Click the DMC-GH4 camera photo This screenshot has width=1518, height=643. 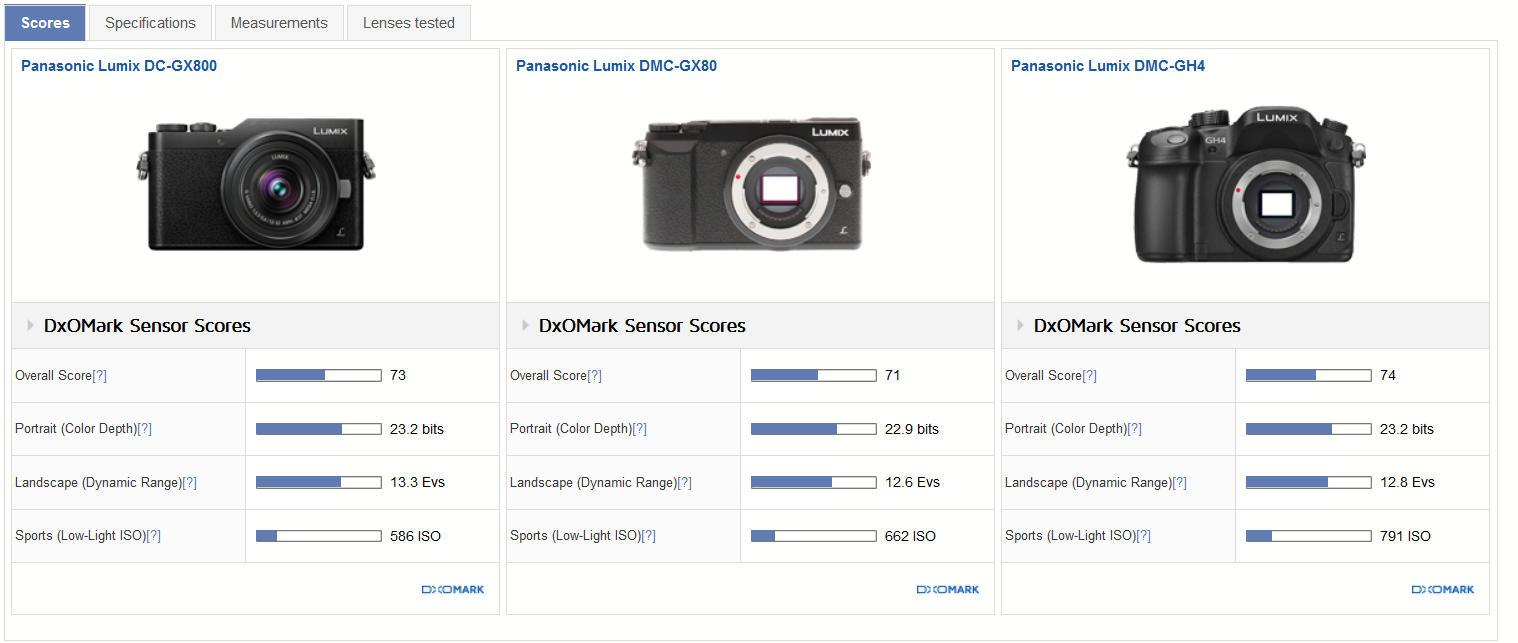coord(1245,185)
